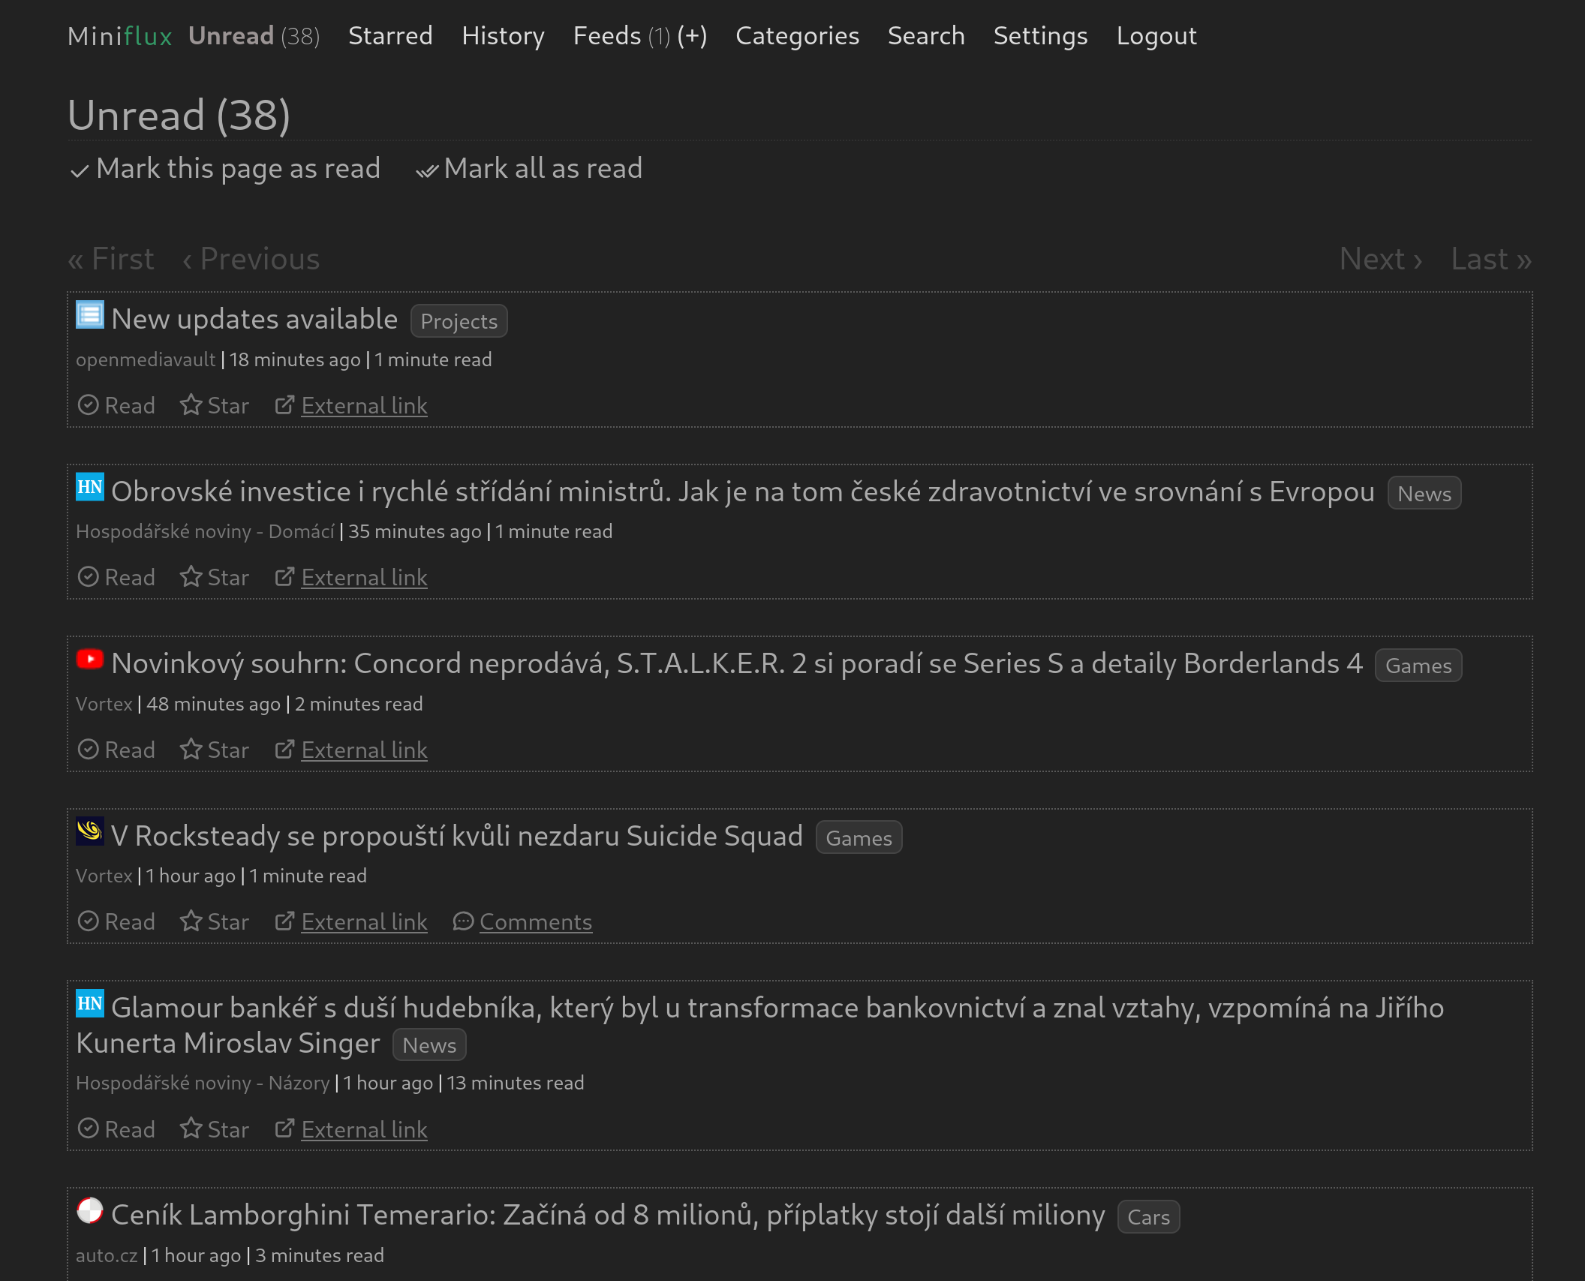Screen dimensions: 1585x1281
Task: Click the double-check icon for Mark all as read
Action: pos(427,171)
